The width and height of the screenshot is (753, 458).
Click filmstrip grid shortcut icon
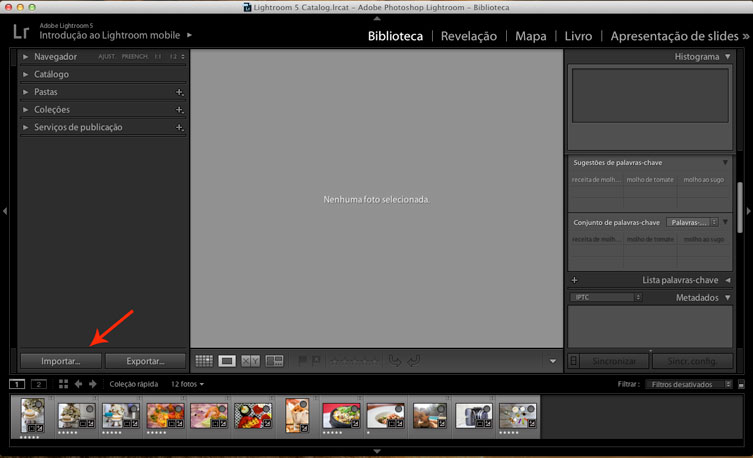click(x=63, y=384)
